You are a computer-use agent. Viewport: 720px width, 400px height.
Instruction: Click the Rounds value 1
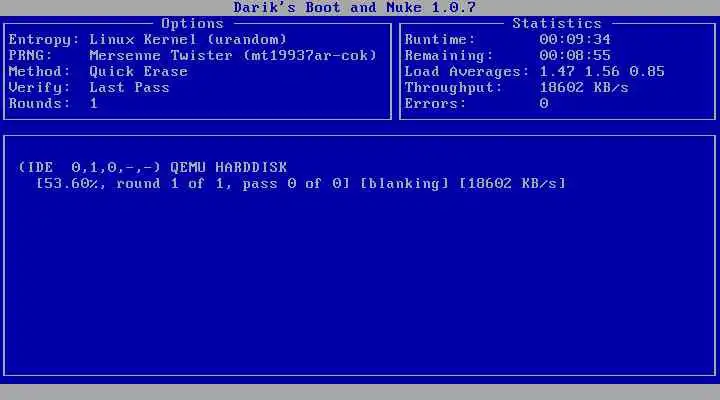point(94,103)
